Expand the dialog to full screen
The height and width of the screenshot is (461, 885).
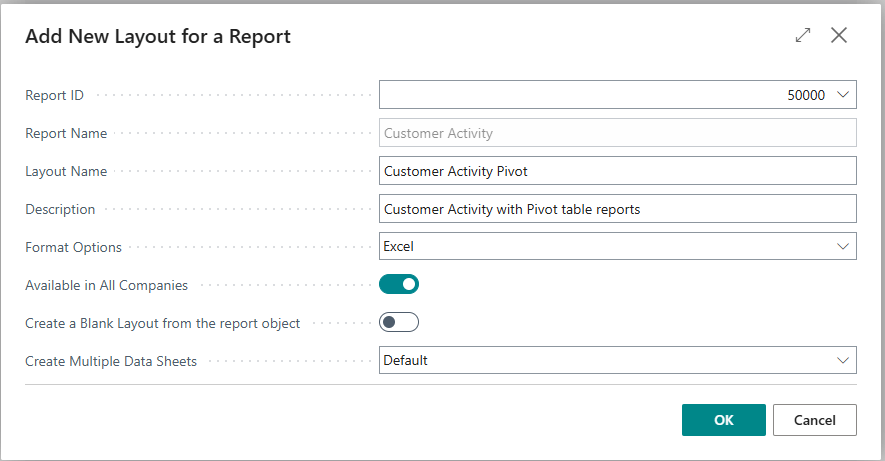click(802, 36)
